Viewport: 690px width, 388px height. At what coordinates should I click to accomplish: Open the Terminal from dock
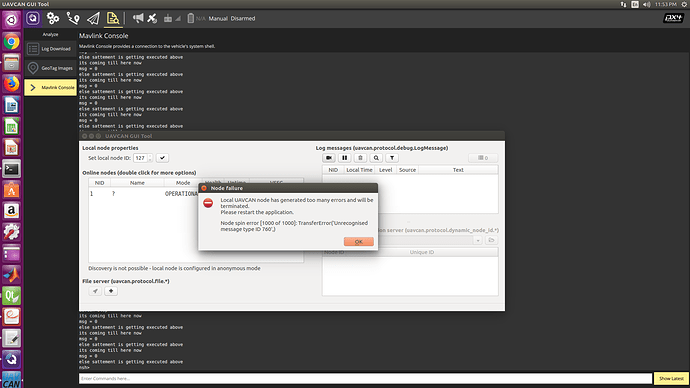(11, 168)
